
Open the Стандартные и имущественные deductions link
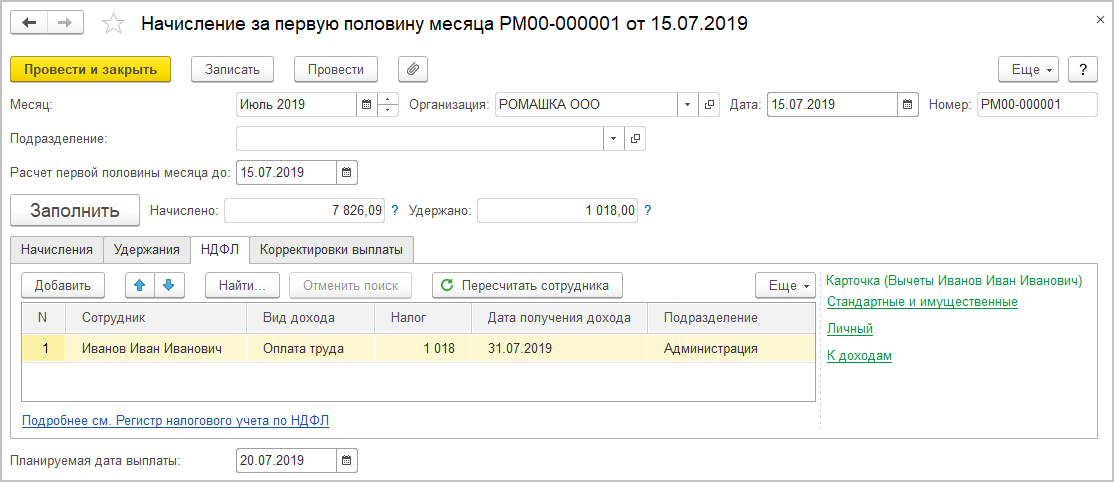coord(922,302)
